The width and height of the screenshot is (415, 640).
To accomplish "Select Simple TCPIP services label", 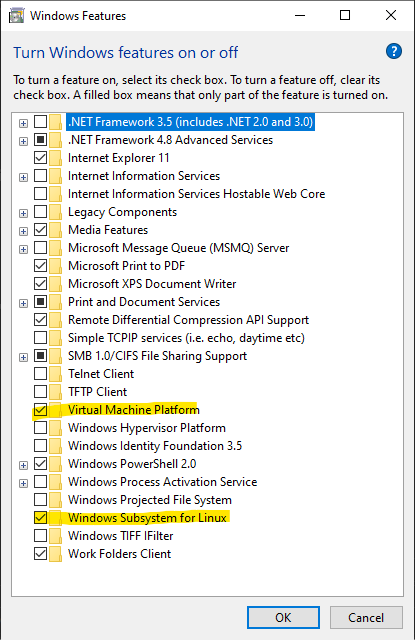I will pyautogui.click(x=186, y=338).
